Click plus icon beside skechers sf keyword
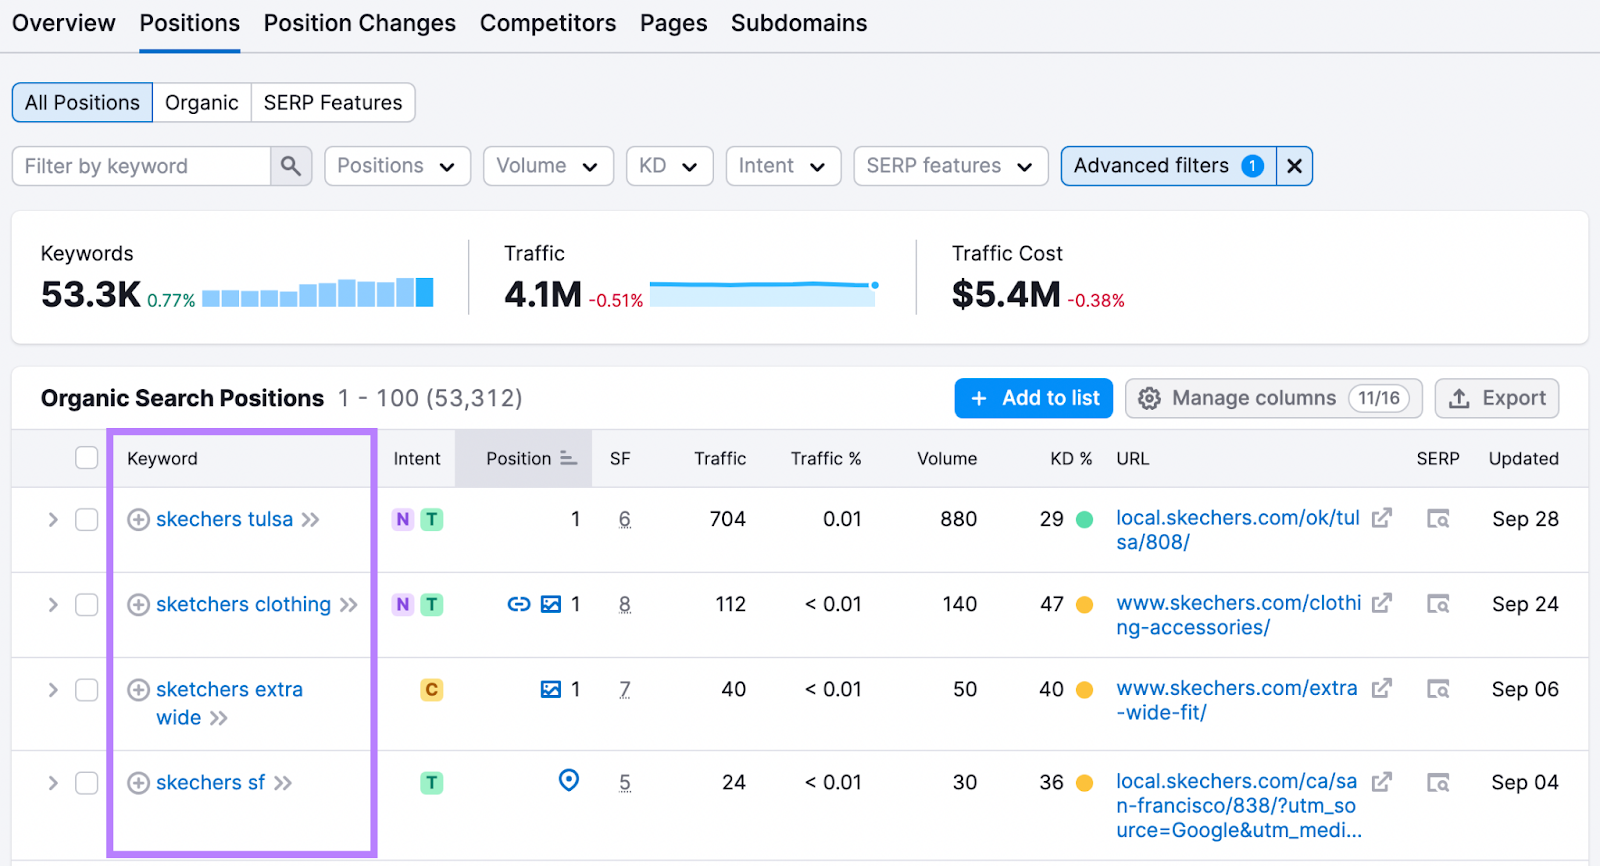Screen dimensions: 1600x866 click(139, 783)
